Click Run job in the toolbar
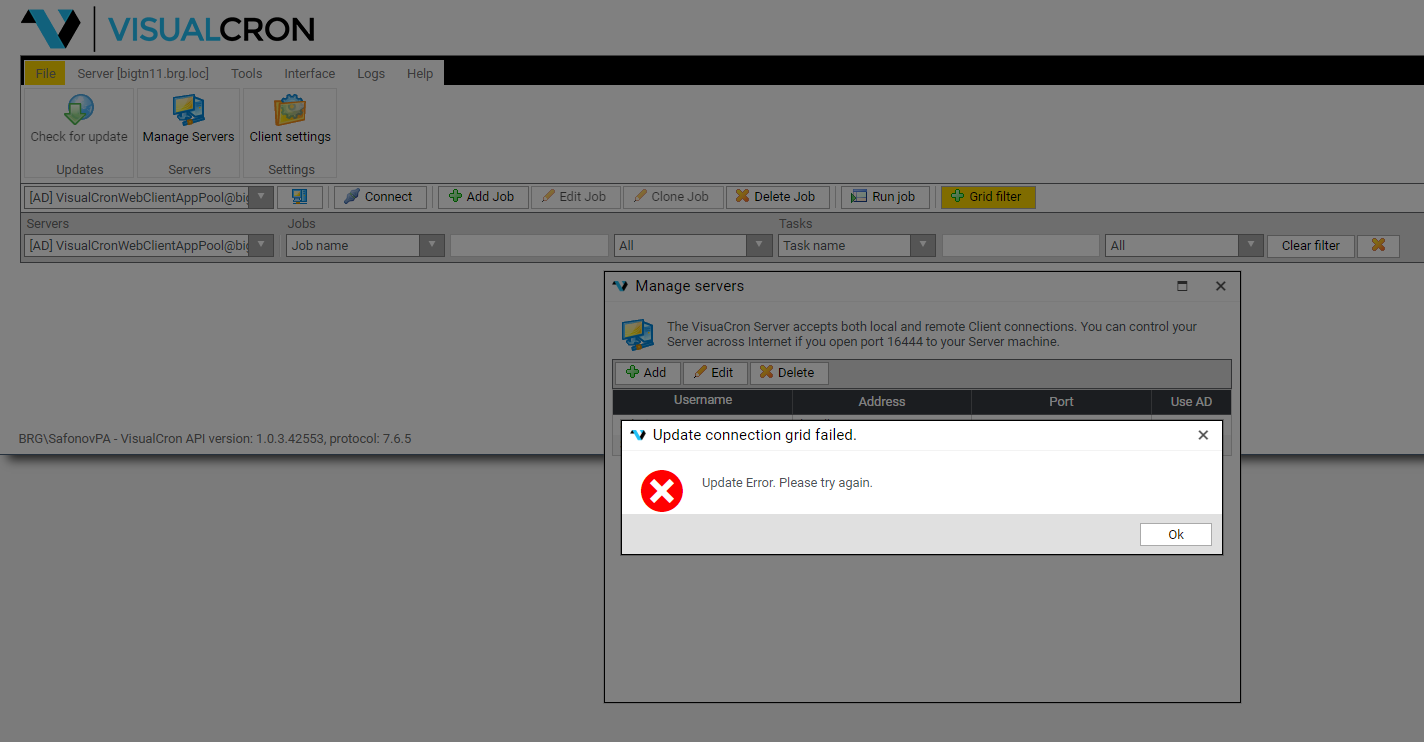This screenshot has width=1424, height=742. pos(885,196)
